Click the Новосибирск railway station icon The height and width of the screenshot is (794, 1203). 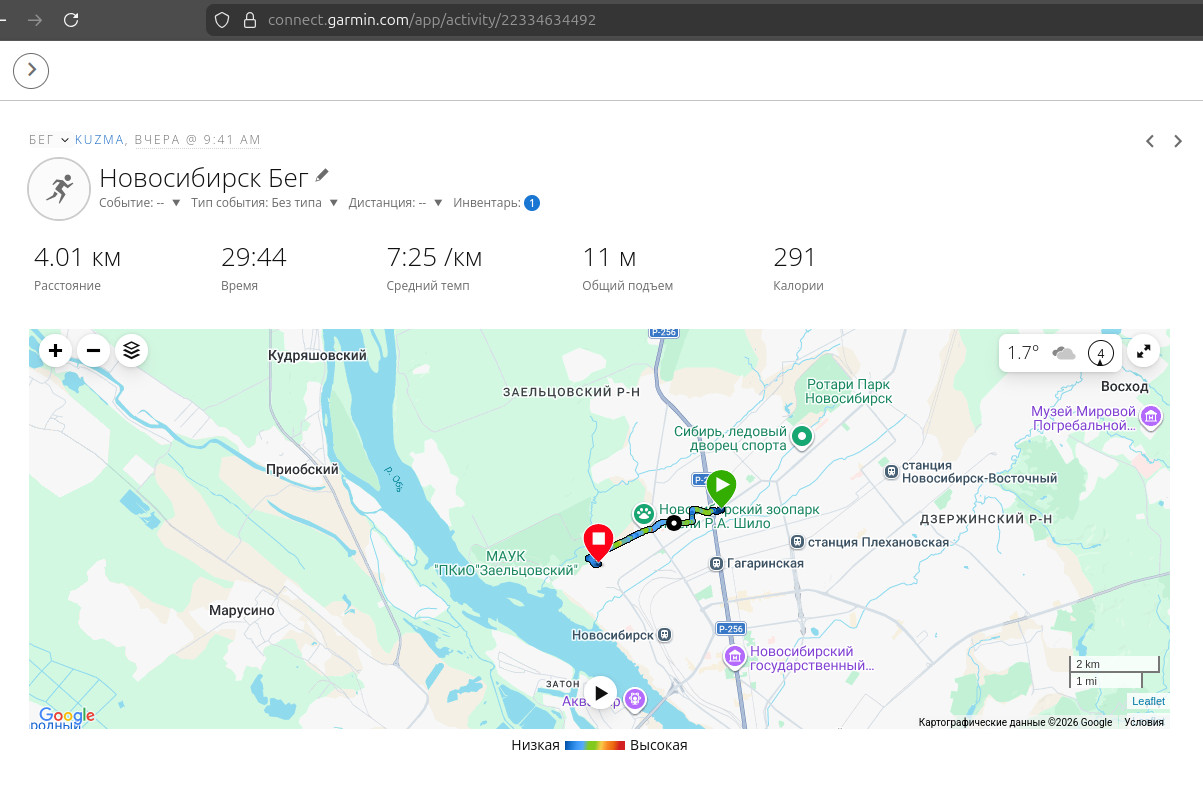point(666,634)
